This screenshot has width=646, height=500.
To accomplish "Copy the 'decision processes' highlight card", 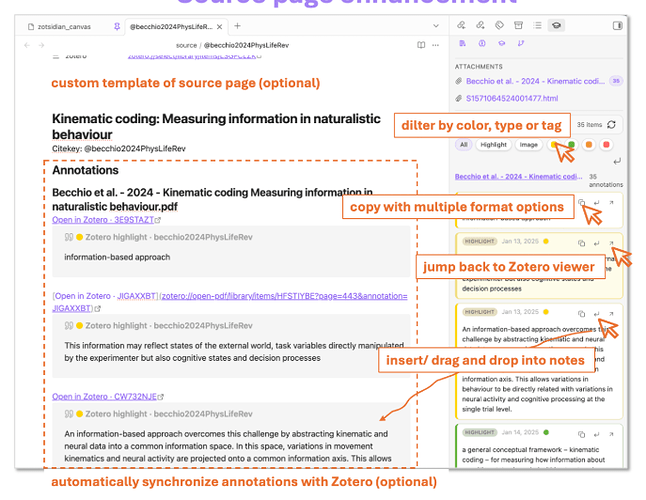I will click(581, 243).
